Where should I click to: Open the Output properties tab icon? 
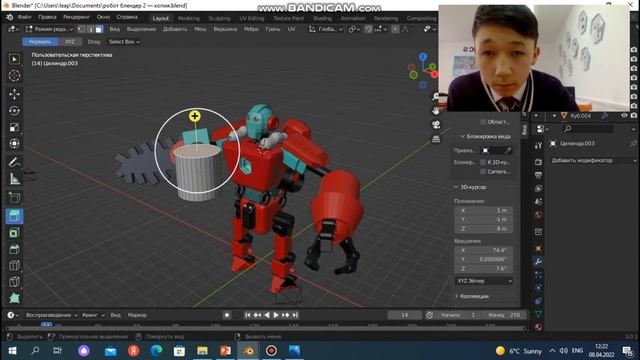tap(538, 175)
